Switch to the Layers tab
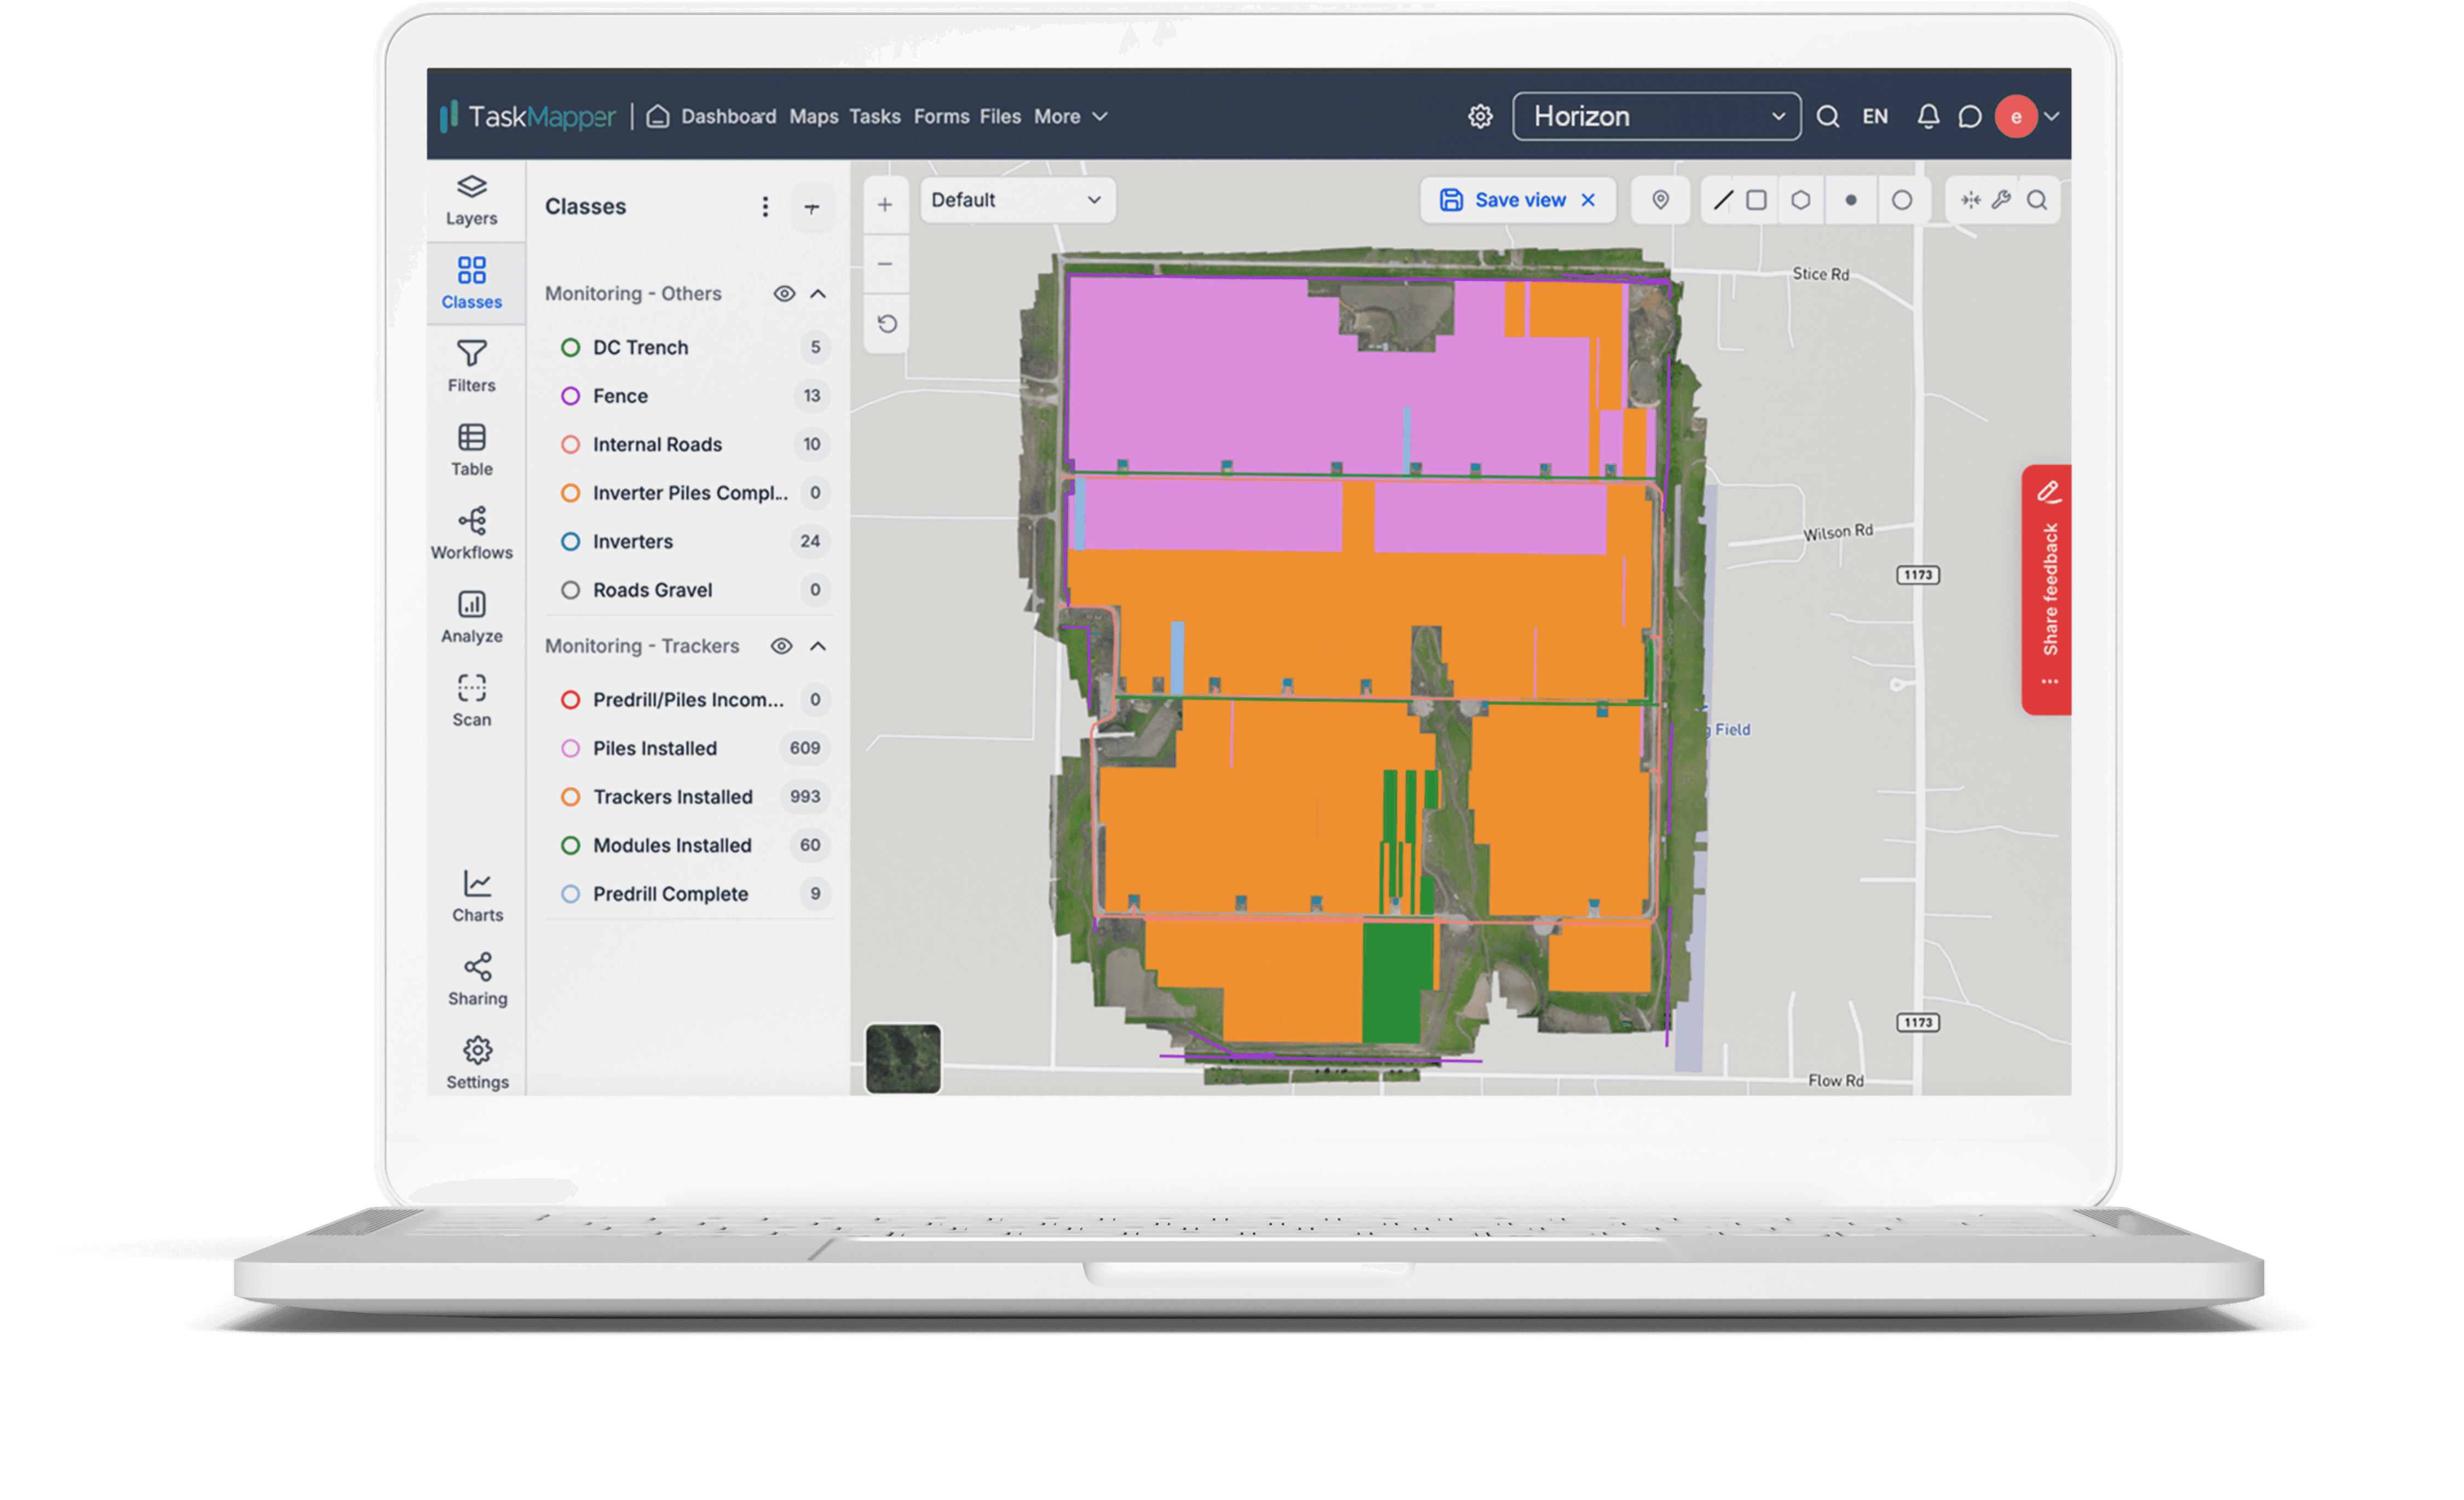This screenshot has width=2464, height=1500. pos(471,199)
